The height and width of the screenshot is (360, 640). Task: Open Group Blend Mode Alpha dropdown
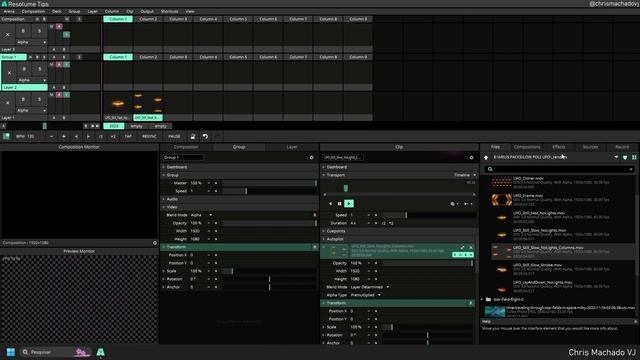[201, 215]
